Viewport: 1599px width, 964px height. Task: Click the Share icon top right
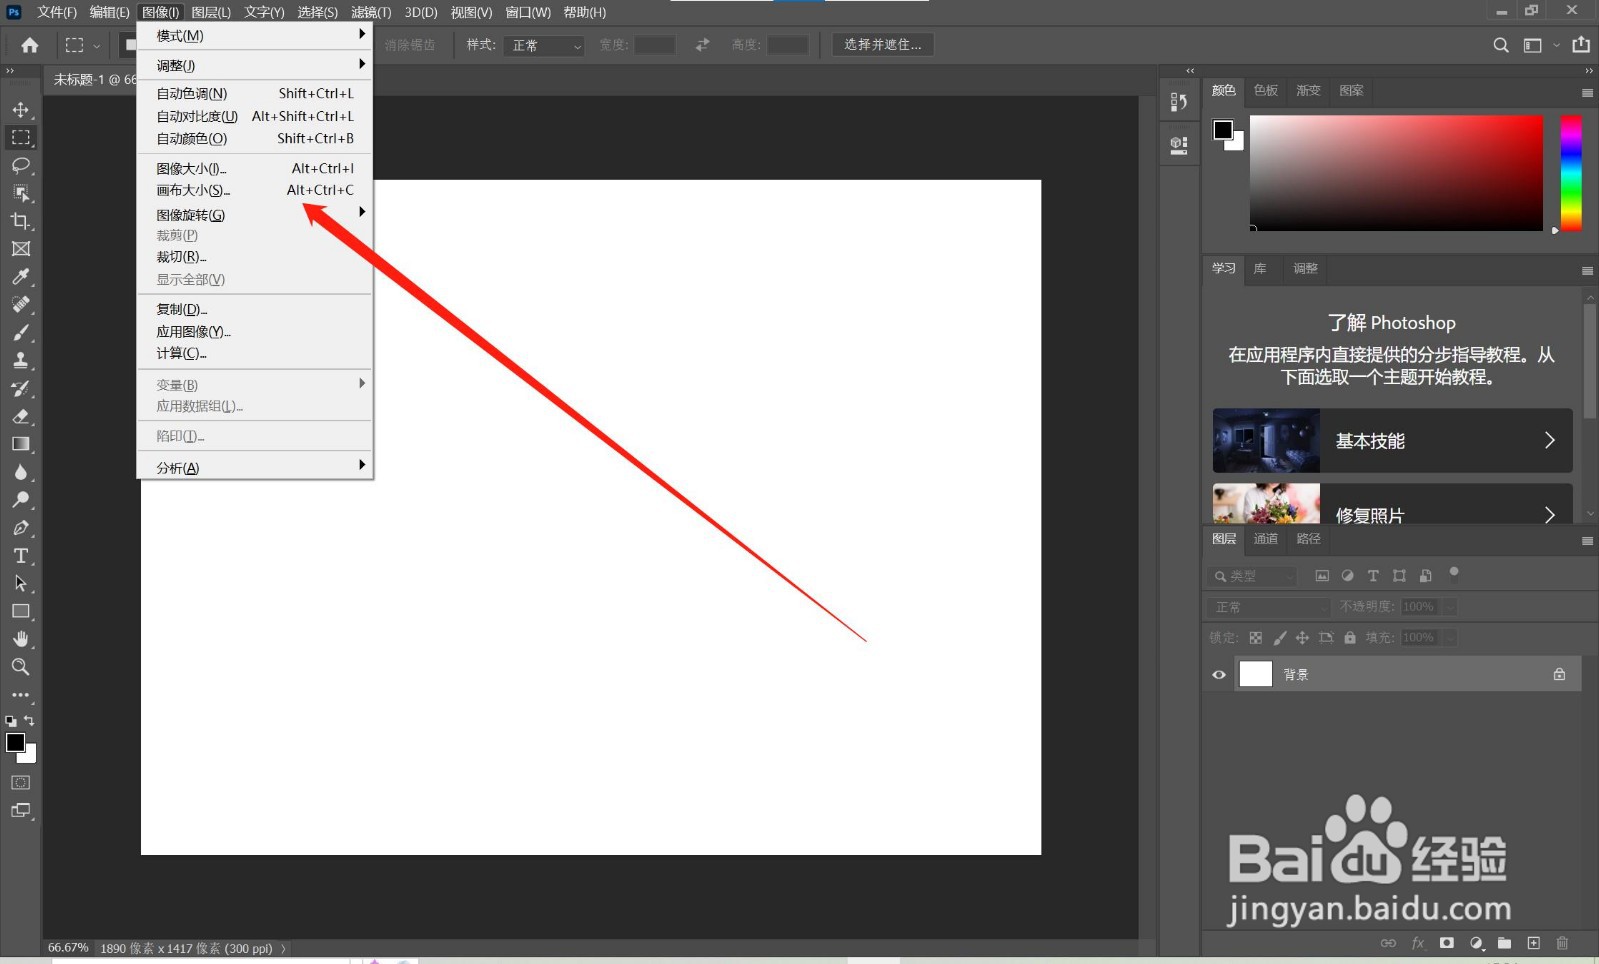pos(1581,45)
